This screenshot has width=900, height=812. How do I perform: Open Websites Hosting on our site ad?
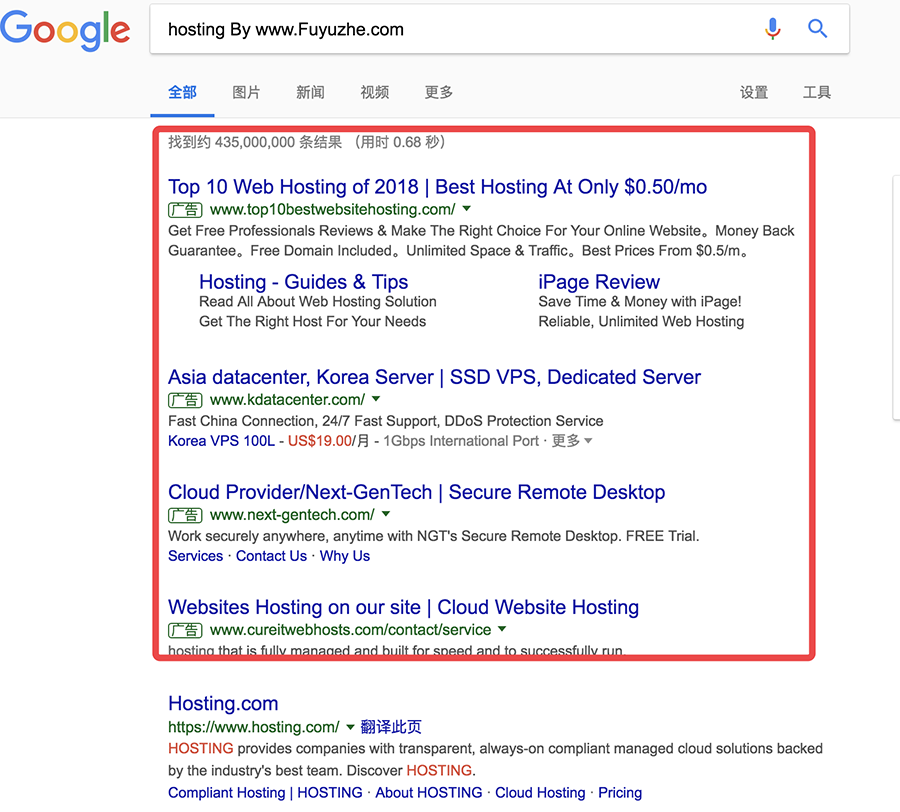(x=404, y=607)
